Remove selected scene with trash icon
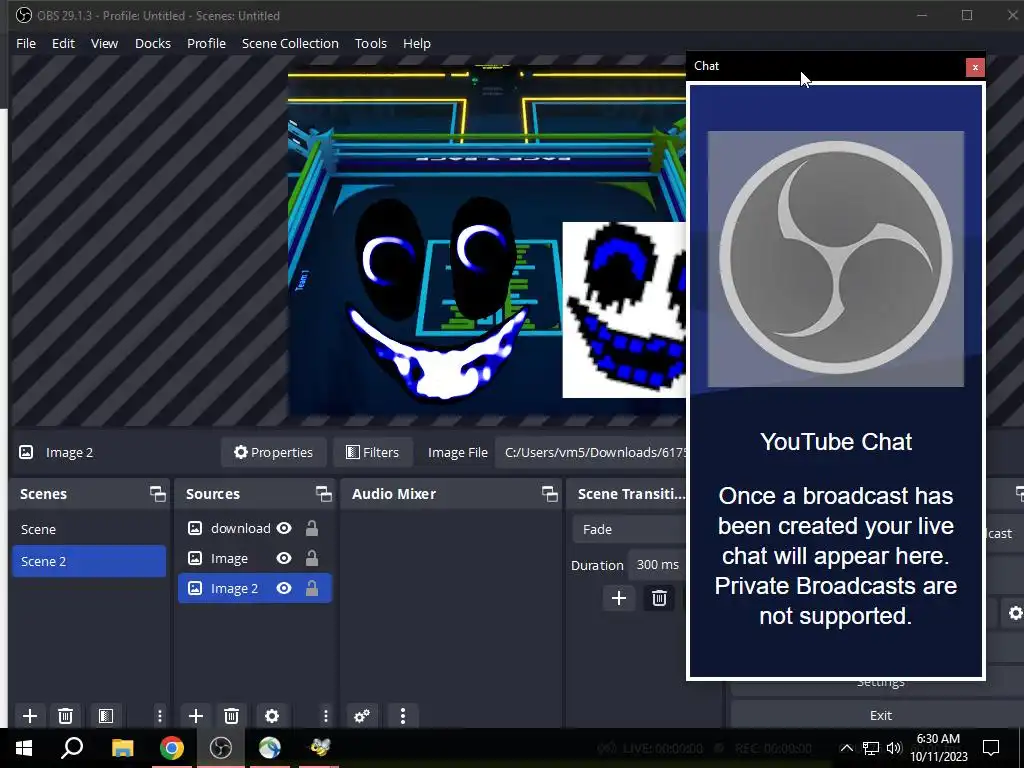Viewport: 1024px width, 768px height. 65,716
